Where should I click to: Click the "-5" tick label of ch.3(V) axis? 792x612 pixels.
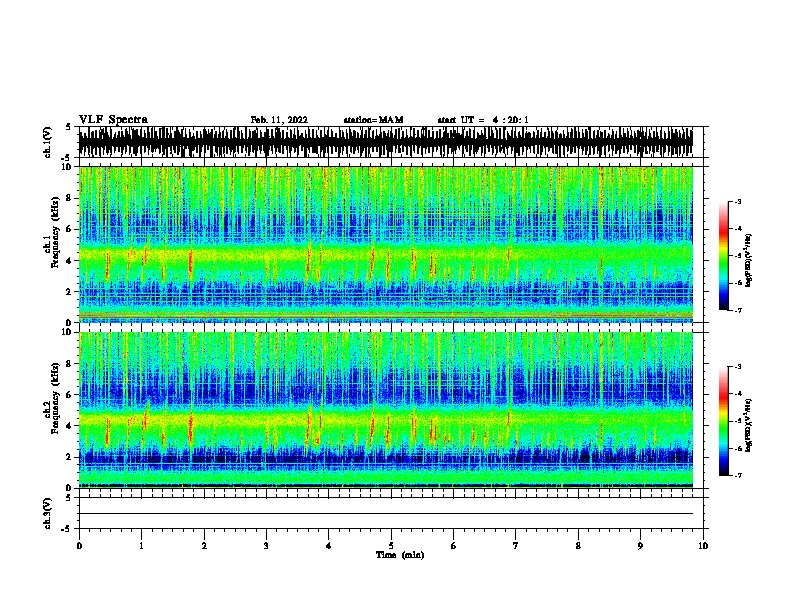pyautogui.click(x=67, y=529)
